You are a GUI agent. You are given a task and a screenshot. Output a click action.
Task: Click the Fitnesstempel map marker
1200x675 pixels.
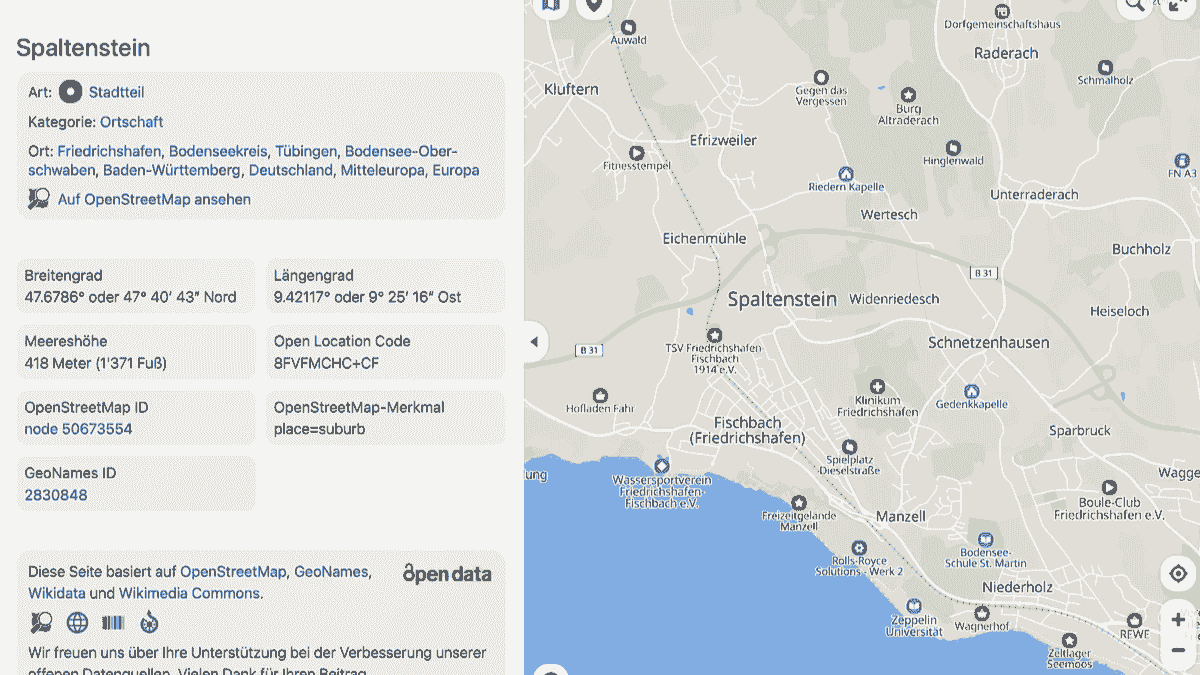coord(636,153)
